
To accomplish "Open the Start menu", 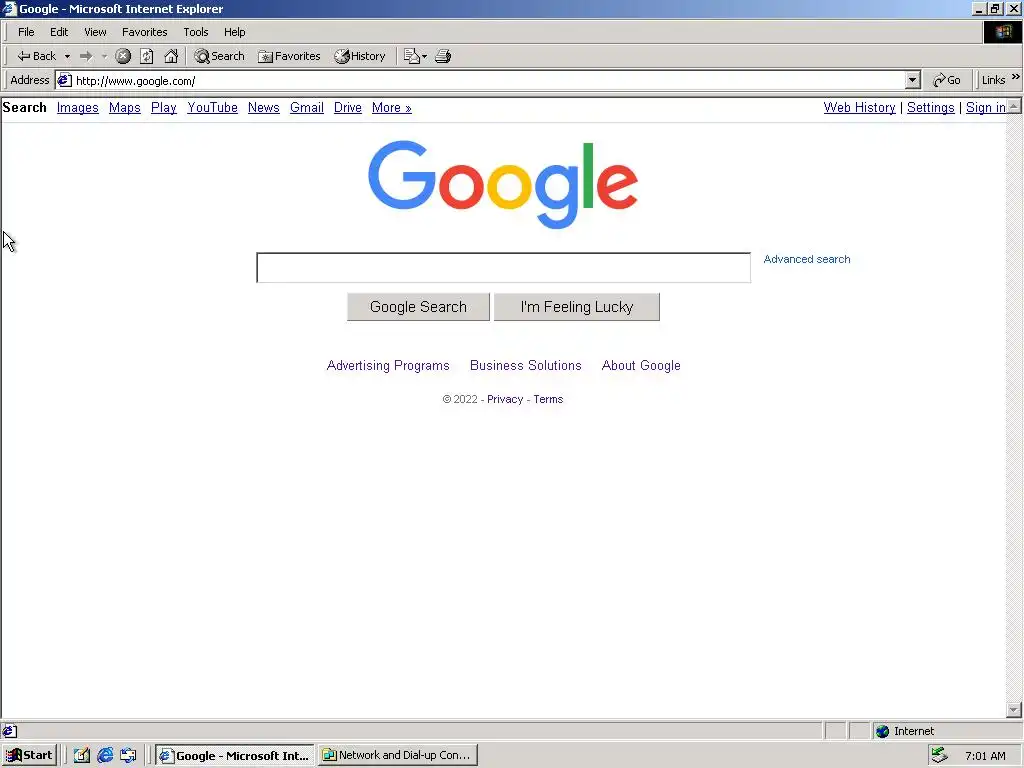I will point(29,756).
